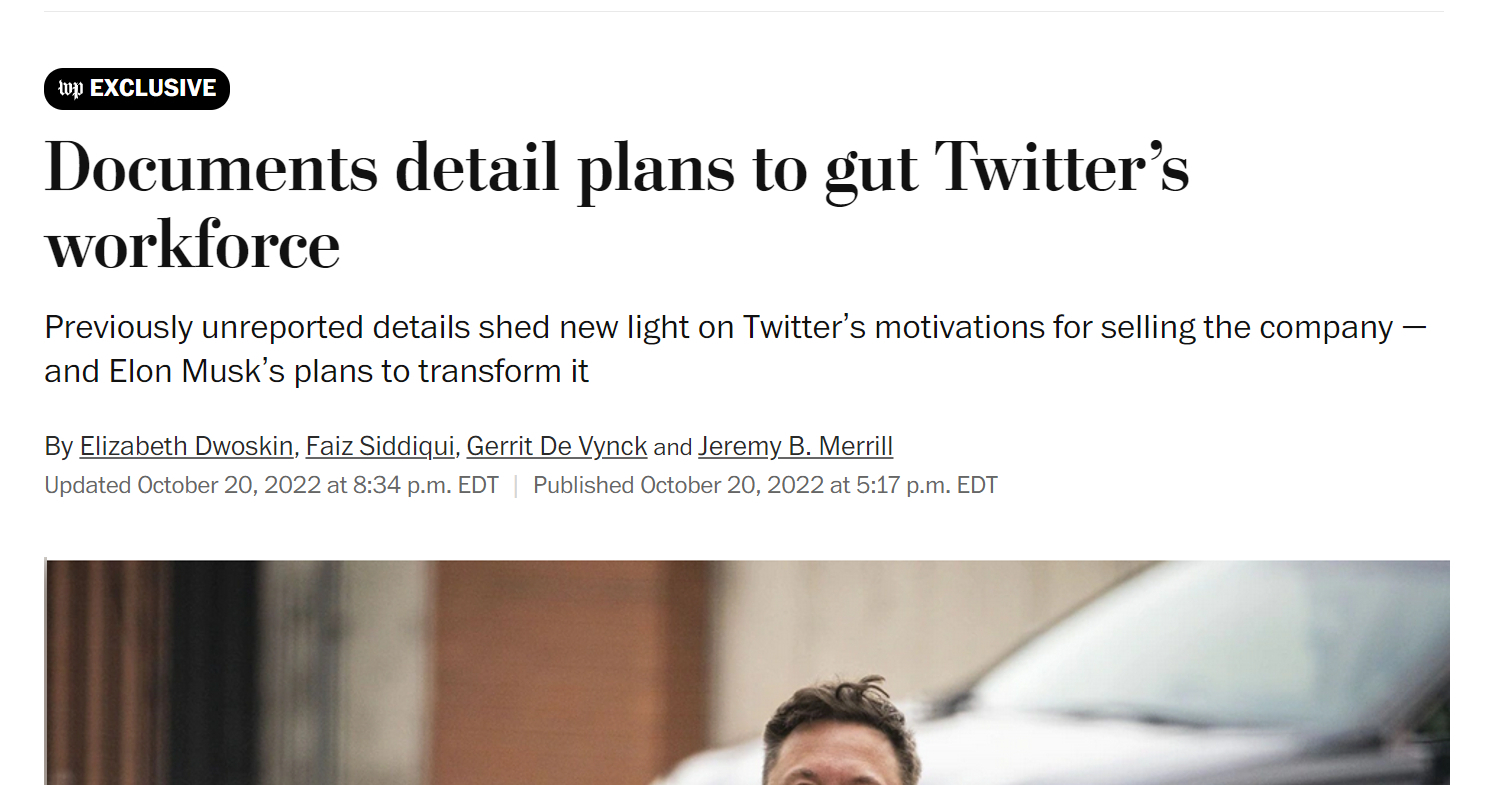
Task: Visit Gerrit De Vynck's author profile
Action: click(x=557, y=446)
